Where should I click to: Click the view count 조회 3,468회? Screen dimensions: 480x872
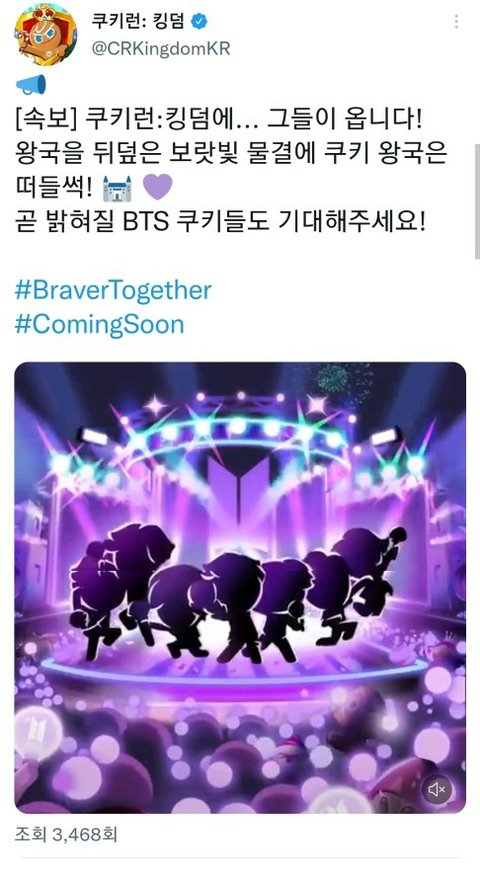tap(66, 834)
